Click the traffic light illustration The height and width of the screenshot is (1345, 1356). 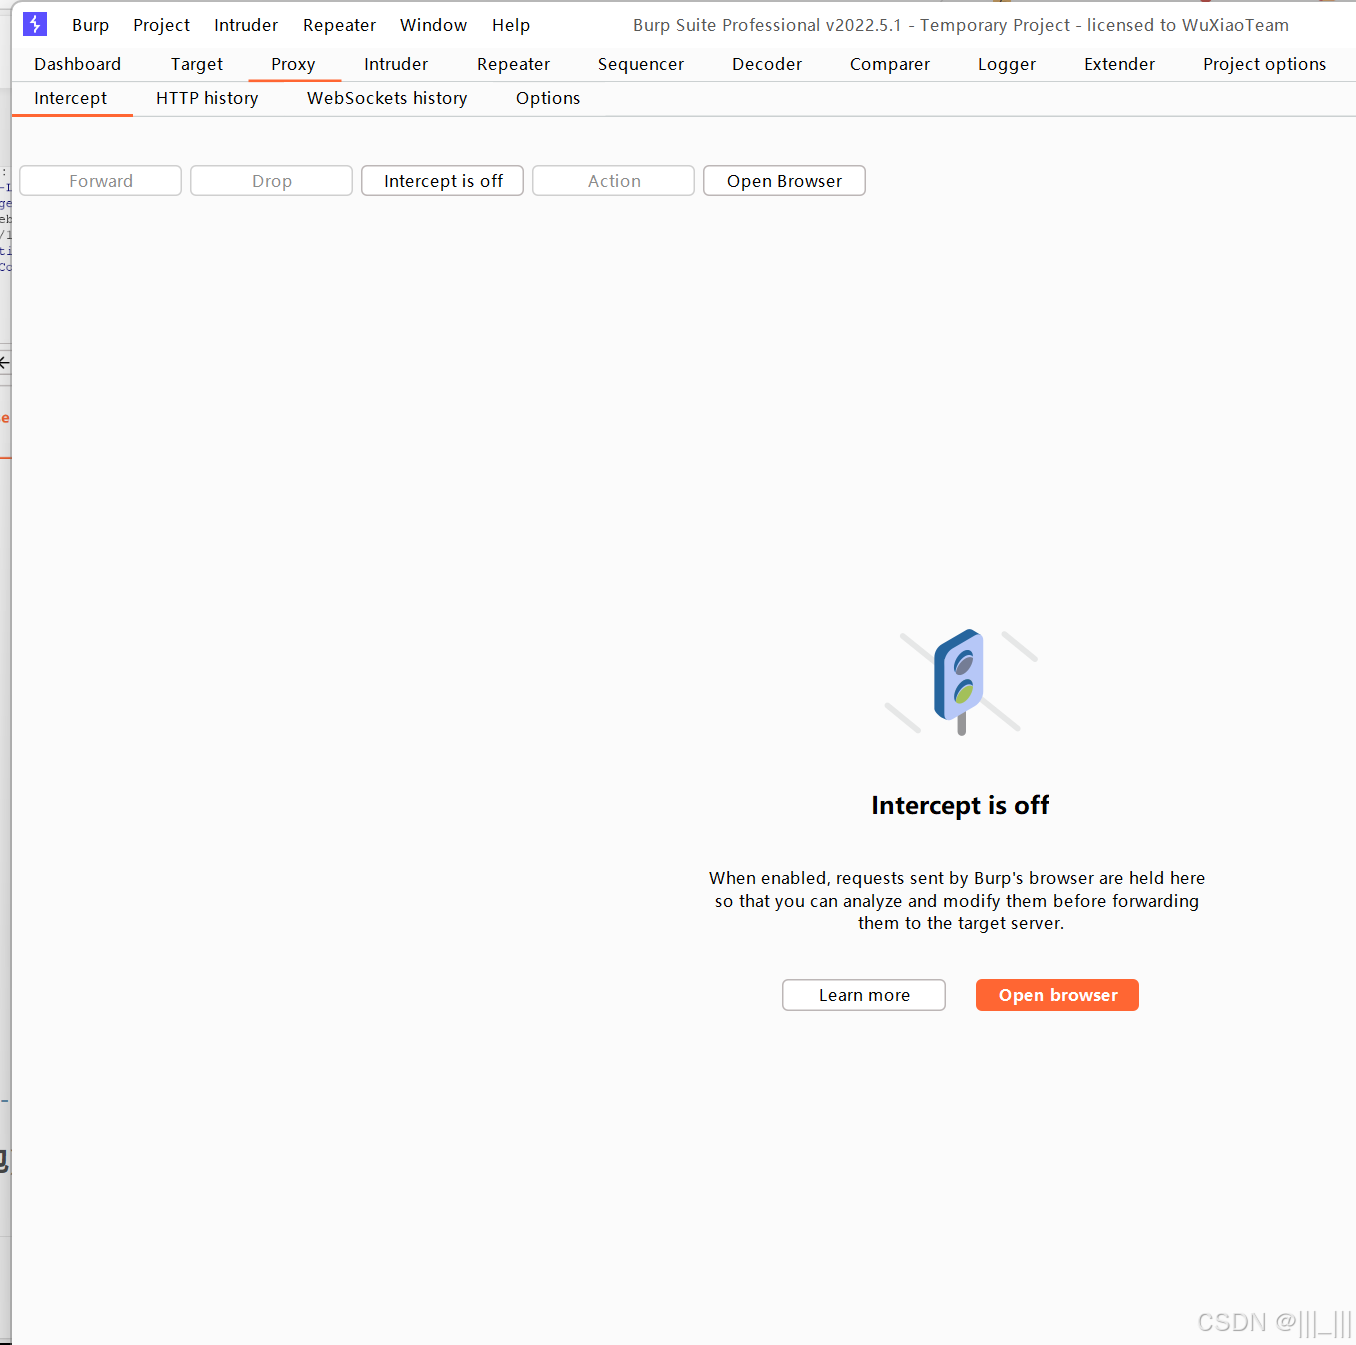[960, 682]
